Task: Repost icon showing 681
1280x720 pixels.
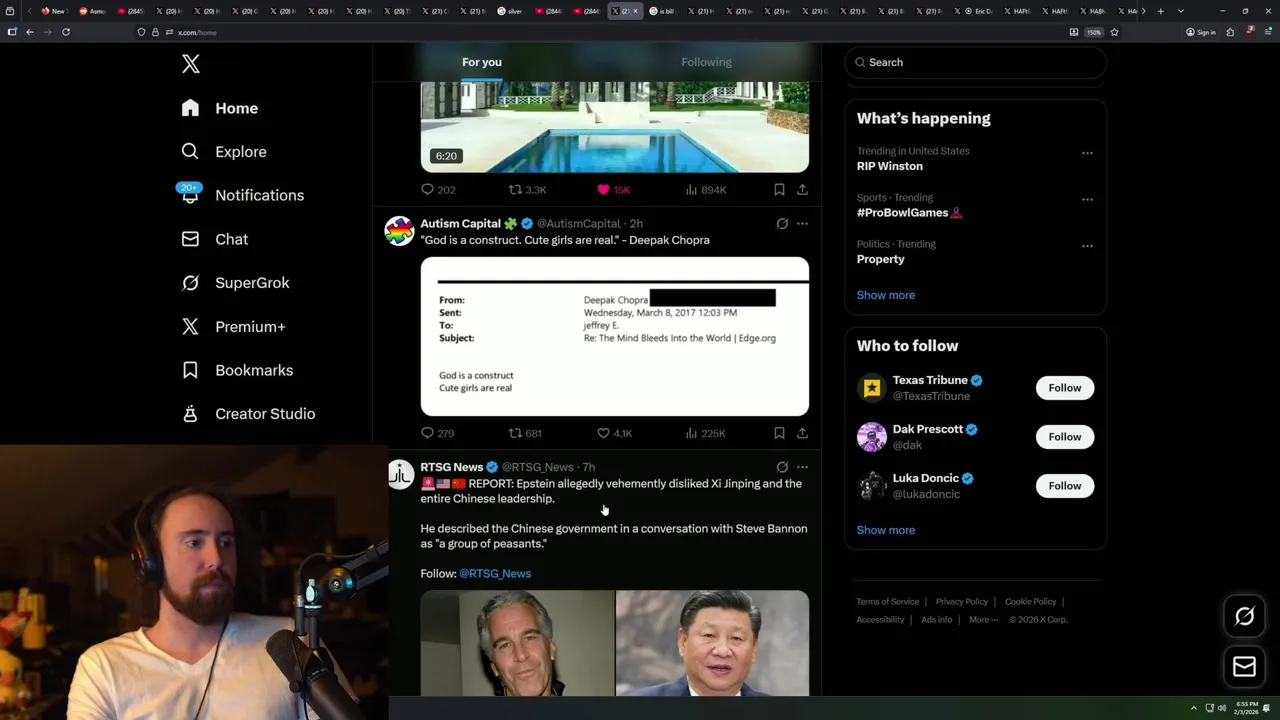Action: point(515,433)
